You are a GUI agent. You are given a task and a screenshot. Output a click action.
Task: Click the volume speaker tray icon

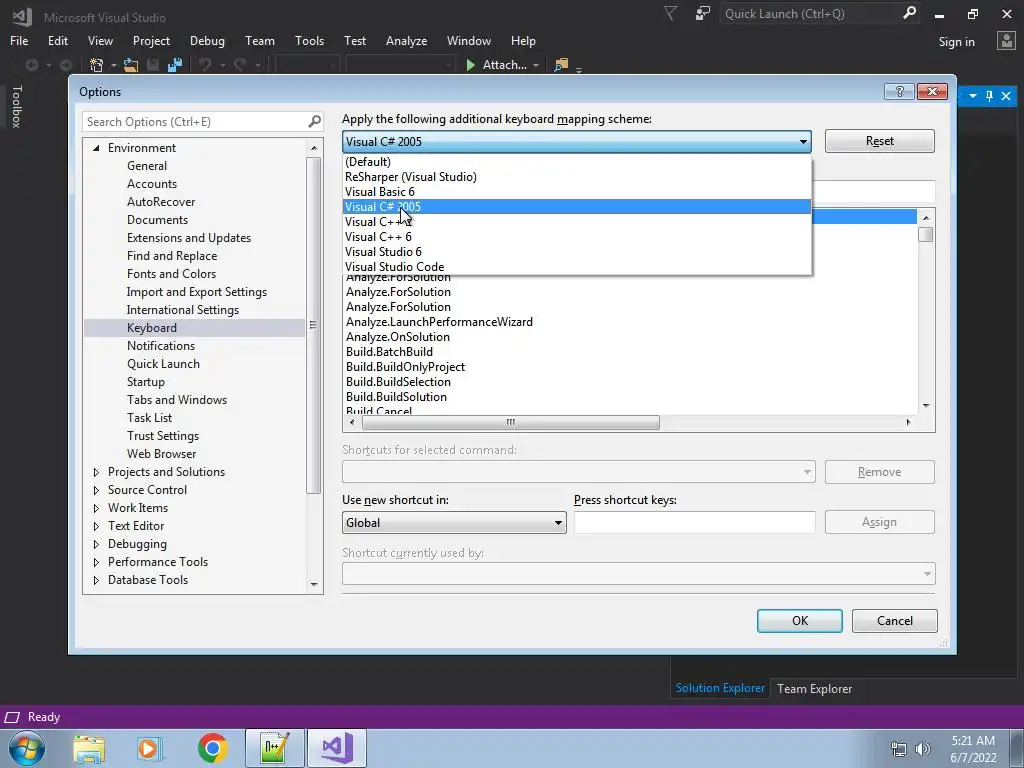pyautogui.click(x=923, y=749)
